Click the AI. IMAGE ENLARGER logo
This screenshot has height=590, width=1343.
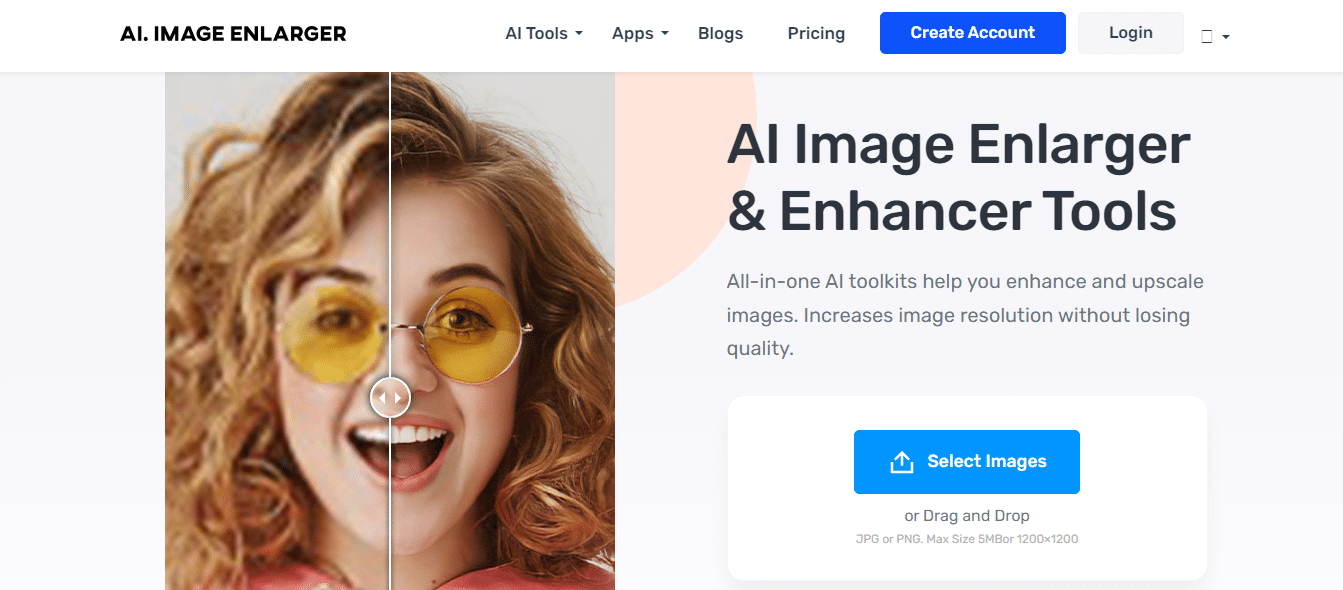click(233, 34)
